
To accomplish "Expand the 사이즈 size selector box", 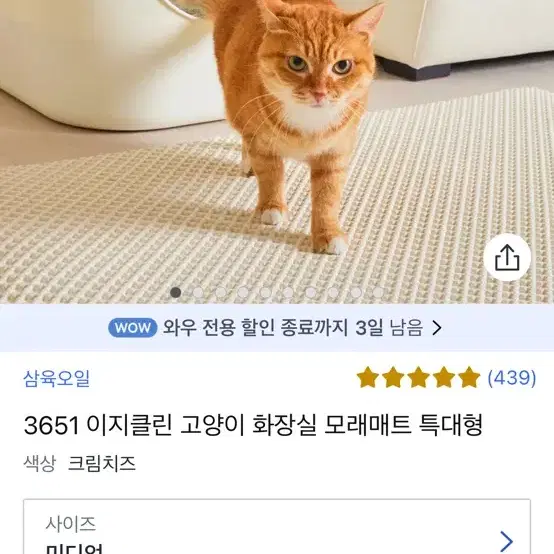I will click(x=277, y=526).
